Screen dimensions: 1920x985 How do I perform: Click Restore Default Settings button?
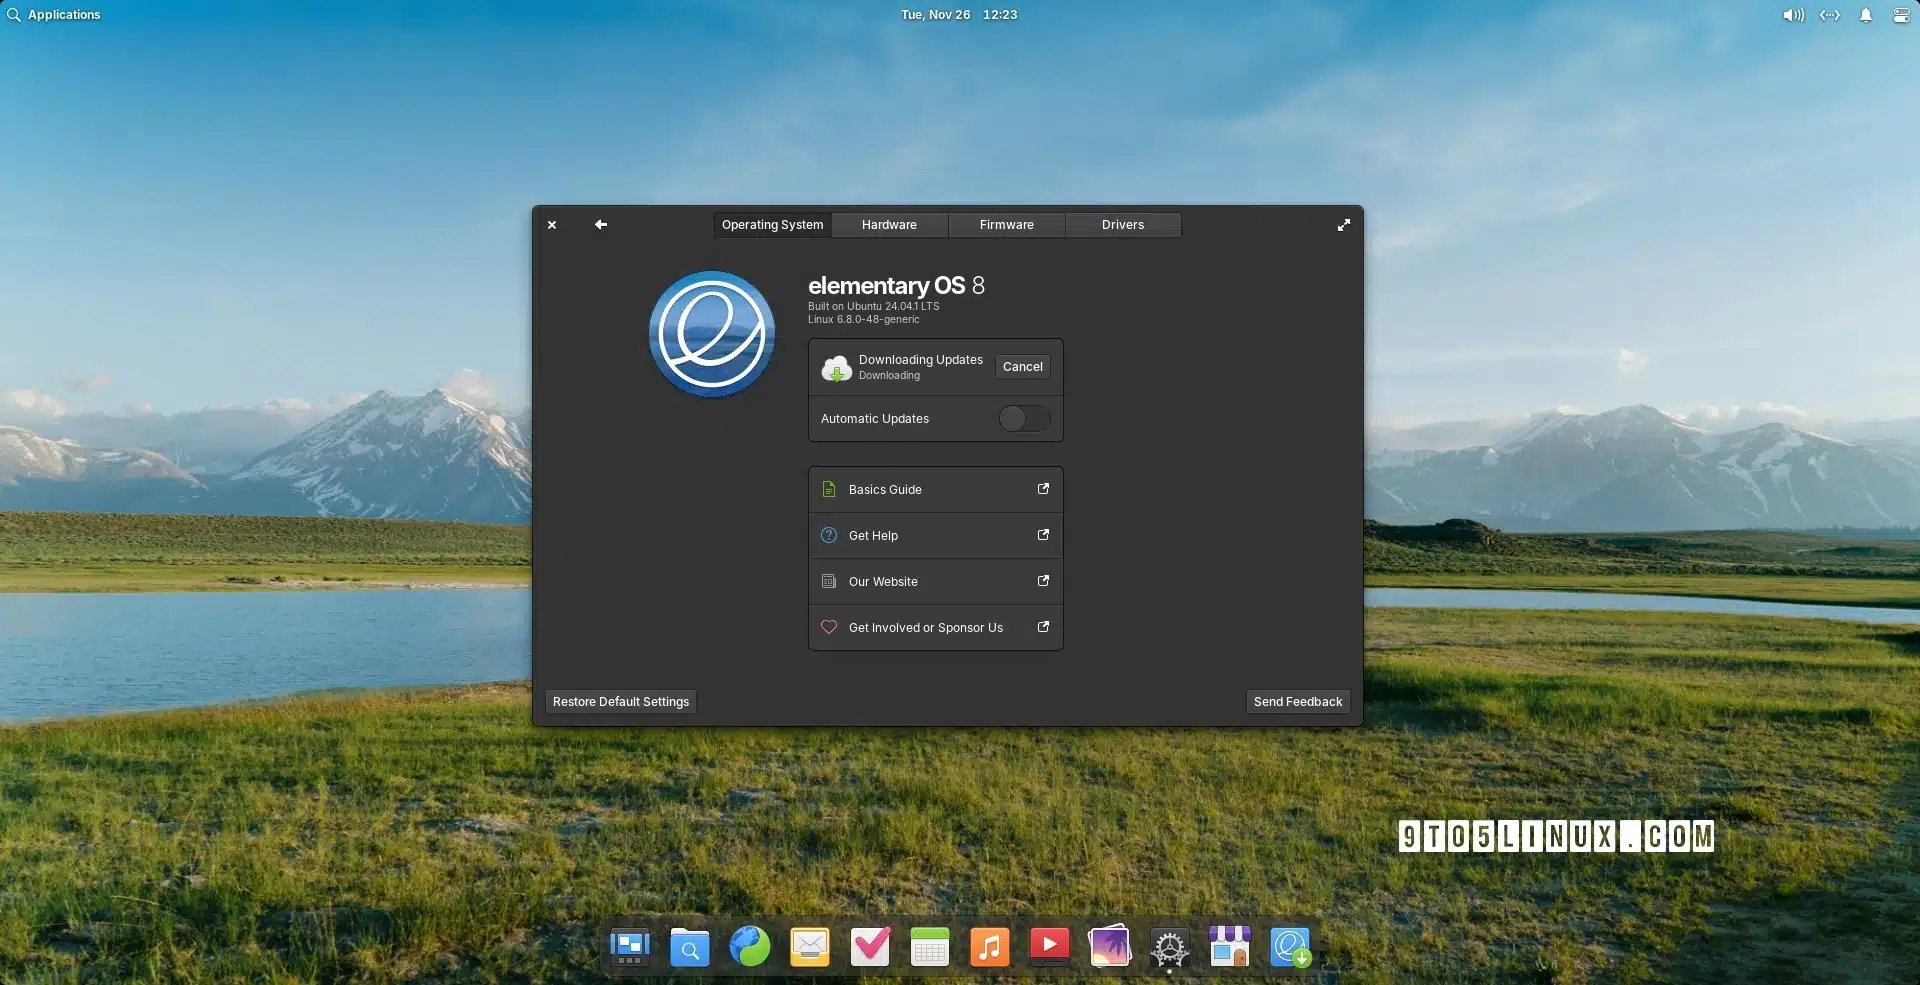[621, 702]
